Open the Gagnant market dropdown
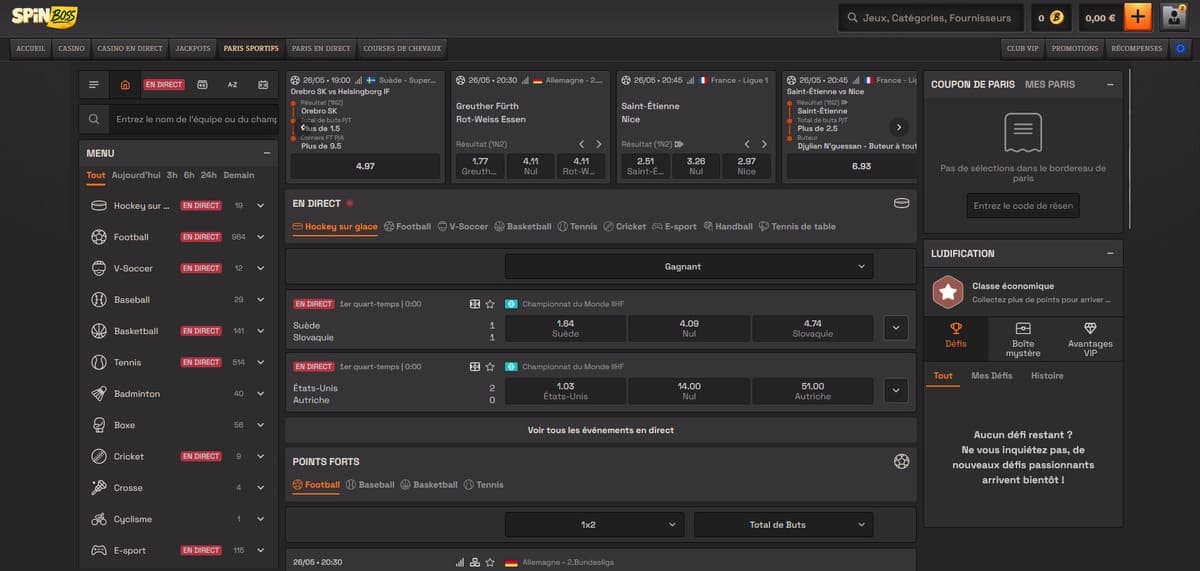1200x571 pixels. coord(689,266)
